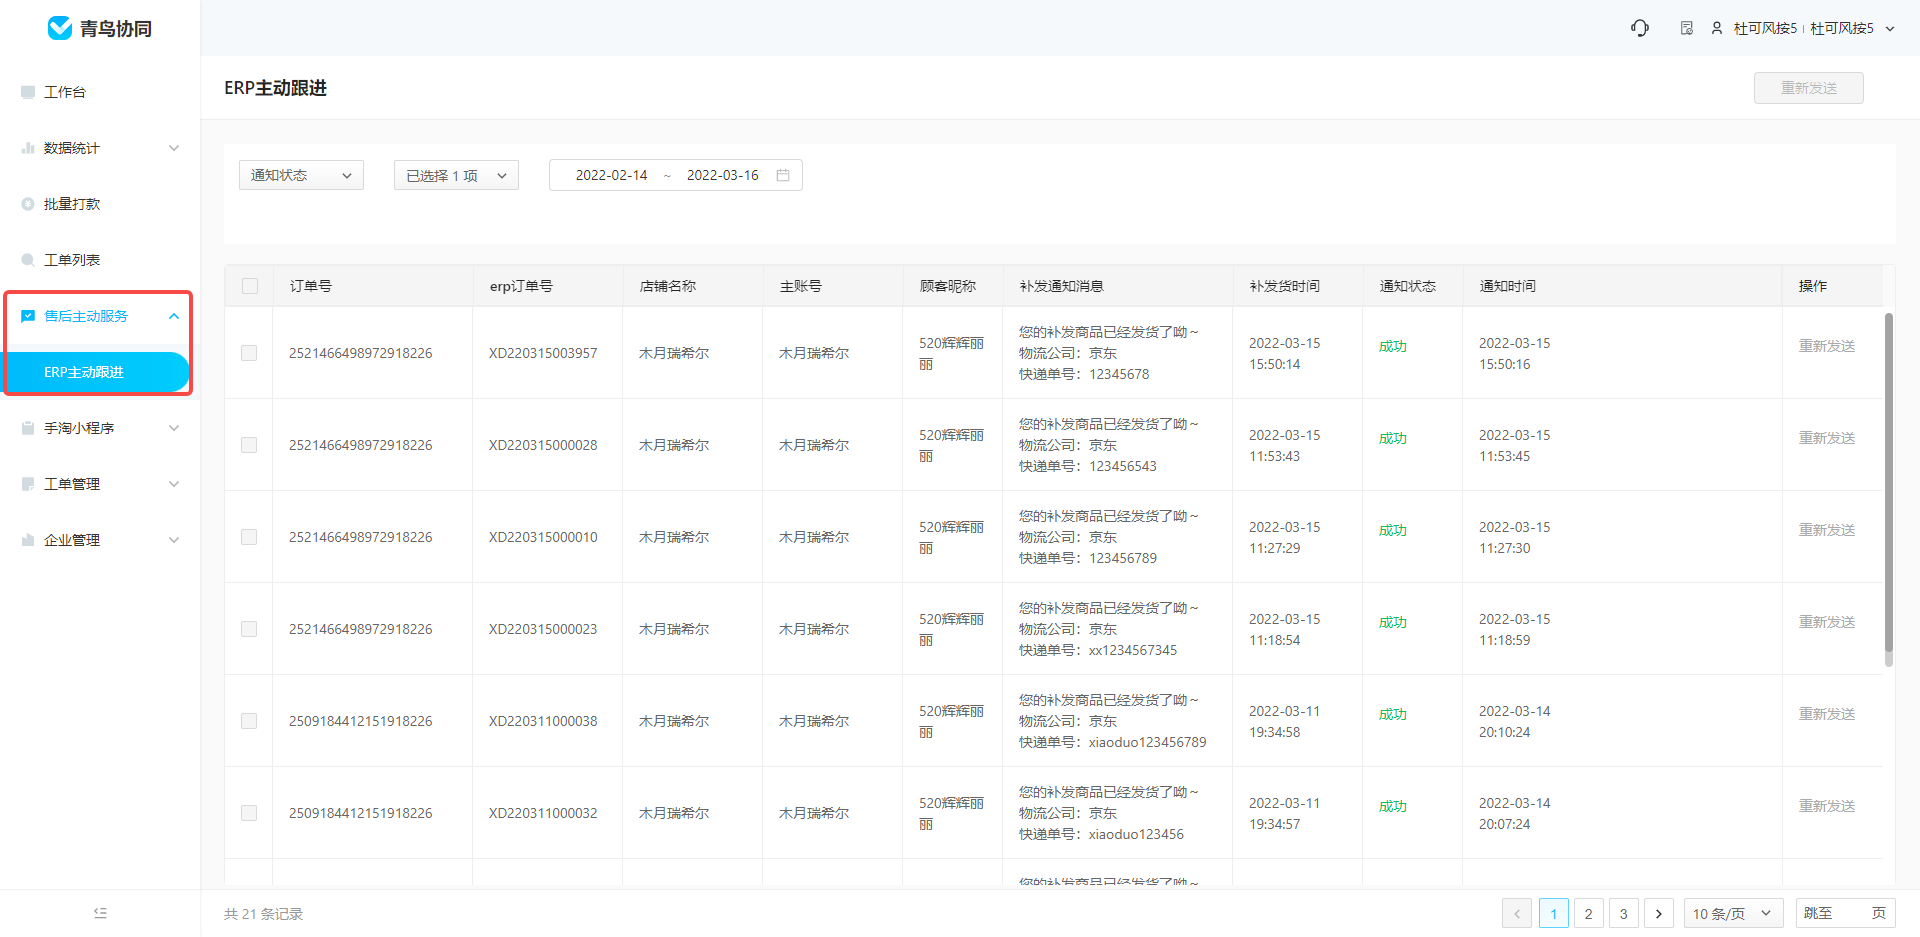Open the document notes icon in header

click(1687, 28)
